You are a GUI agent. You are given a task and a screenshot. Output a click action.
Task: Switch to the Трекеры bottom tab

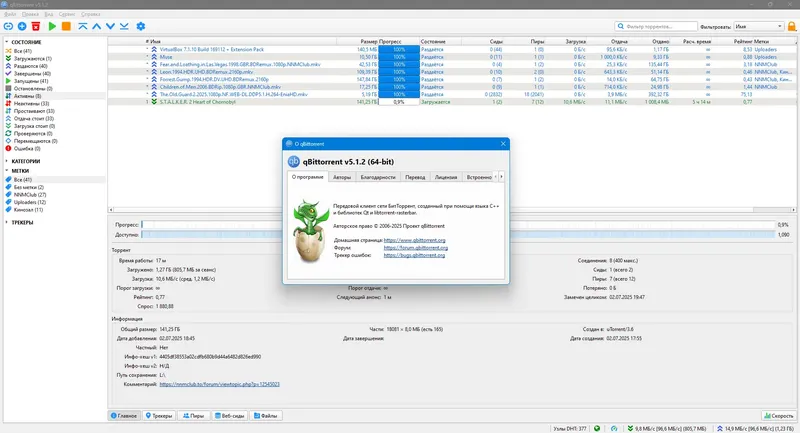(159, 416)
